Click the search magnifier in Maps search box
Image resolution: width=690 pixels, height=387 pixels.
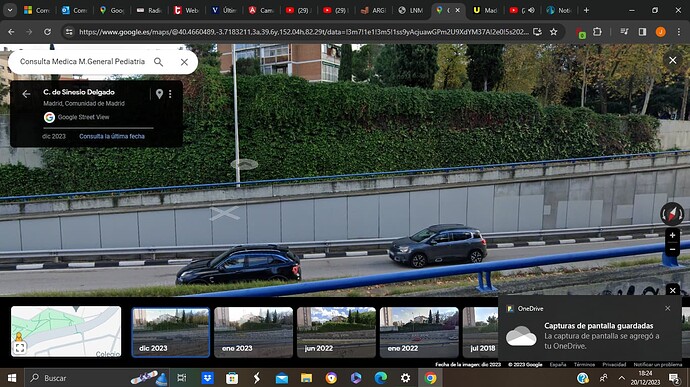(158, 62)
